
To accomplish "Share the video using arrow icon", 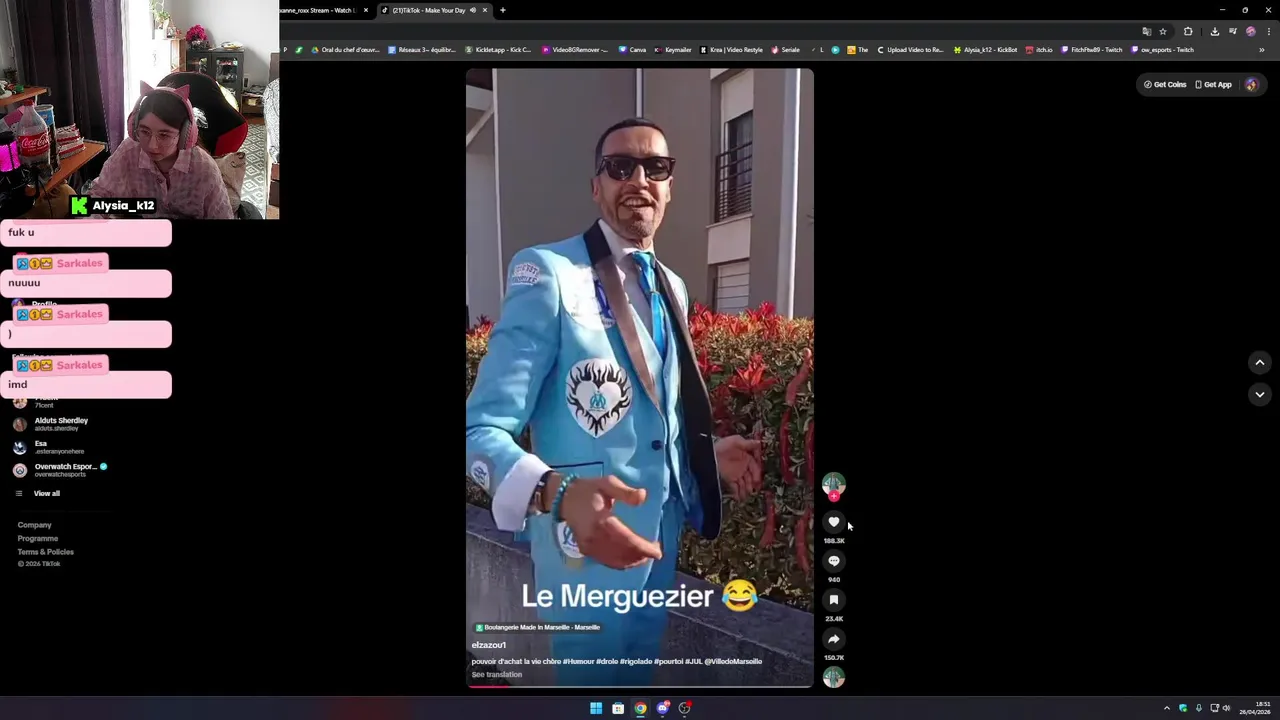I will tap(834, 639).
